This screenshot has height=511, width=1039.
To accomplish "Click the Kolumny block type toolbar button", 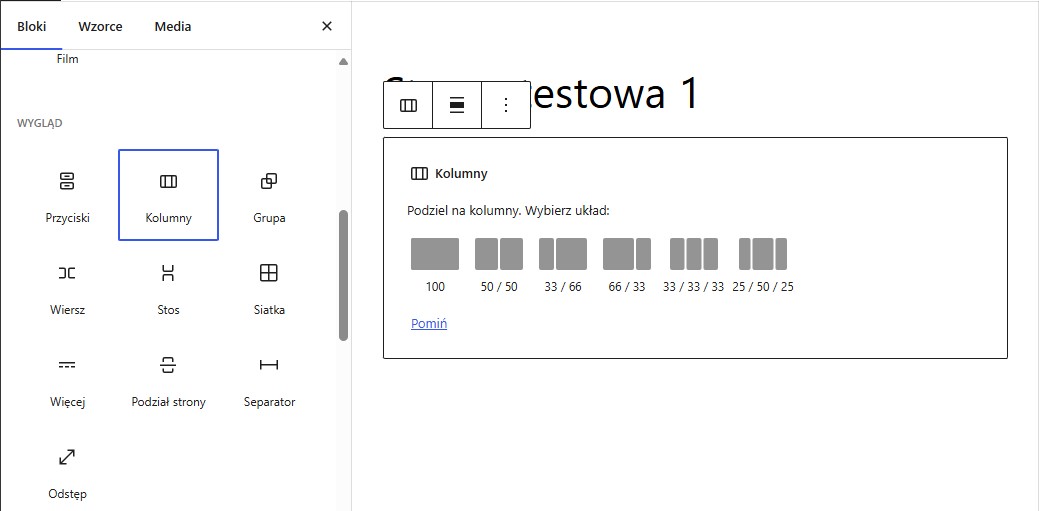I will 408,105.
